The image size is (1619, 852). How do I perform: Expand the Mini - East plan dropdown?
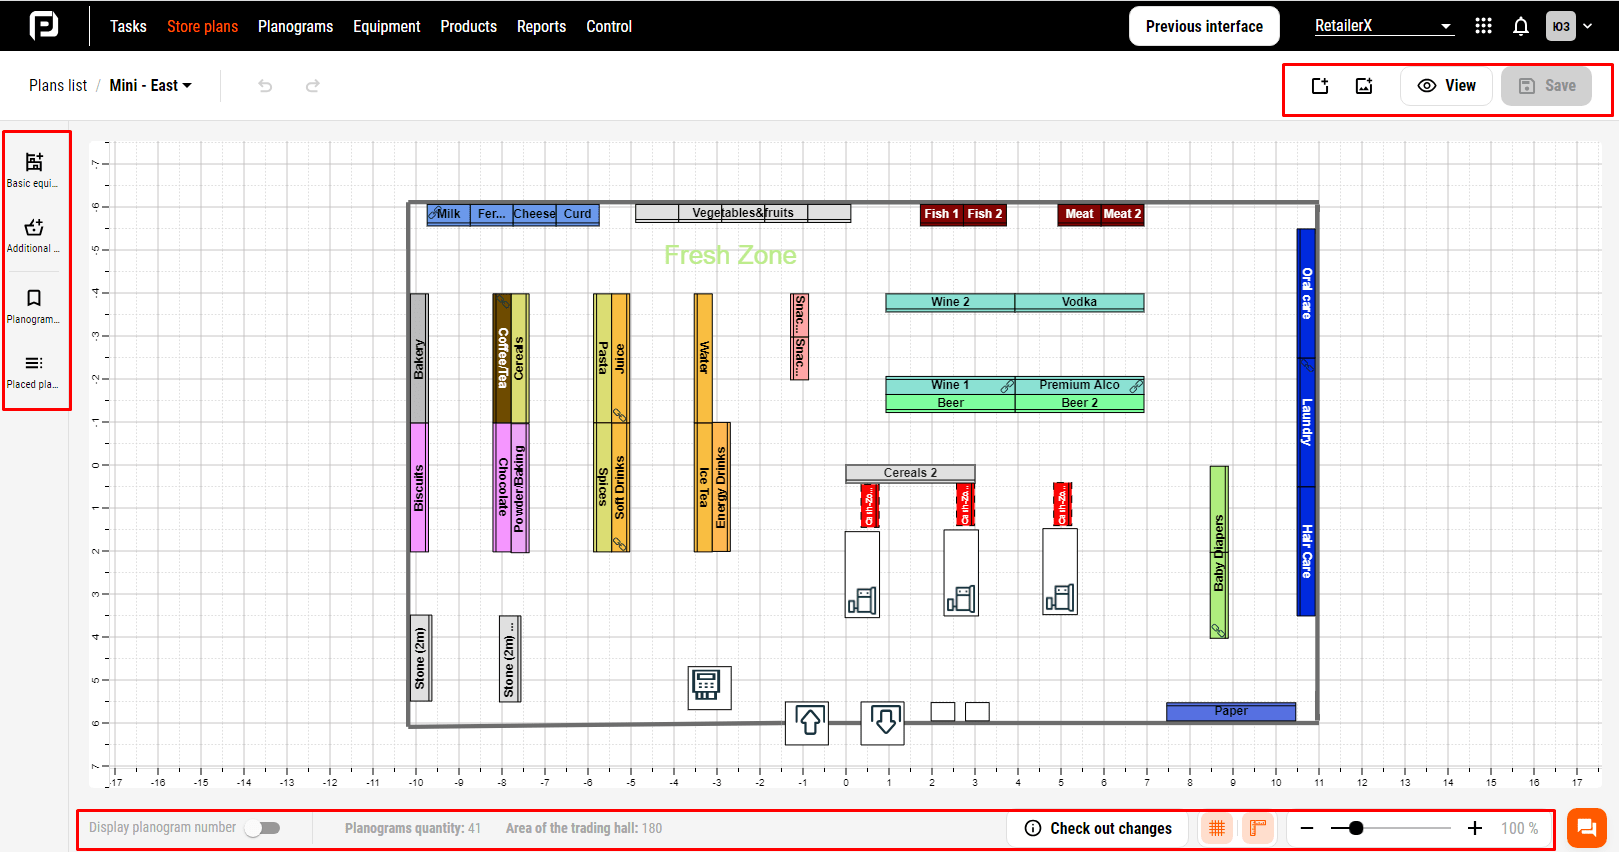[x=151, y=86]
